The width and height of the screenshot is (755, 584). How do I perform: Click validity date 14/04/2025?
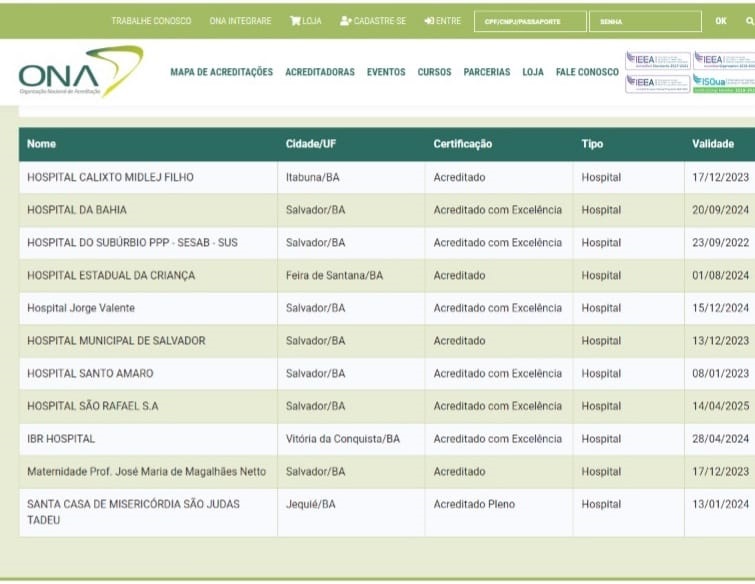coord(720,406)
